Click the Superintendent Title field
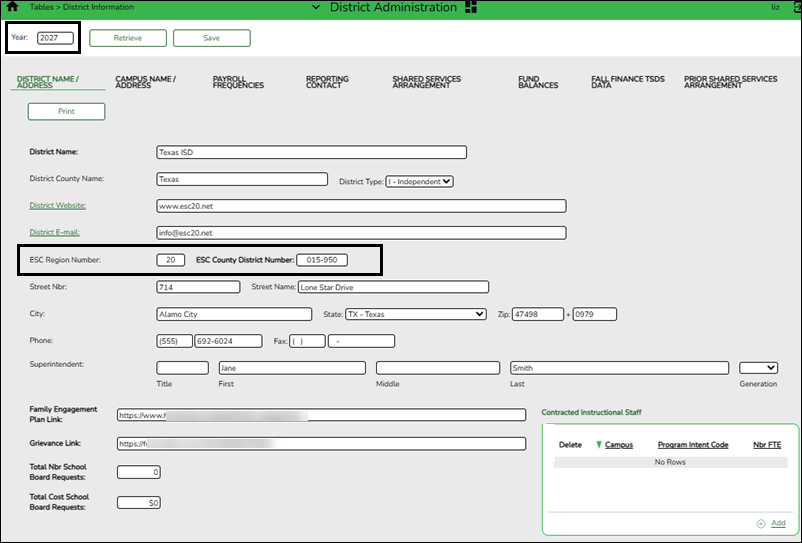 point(182,368)
